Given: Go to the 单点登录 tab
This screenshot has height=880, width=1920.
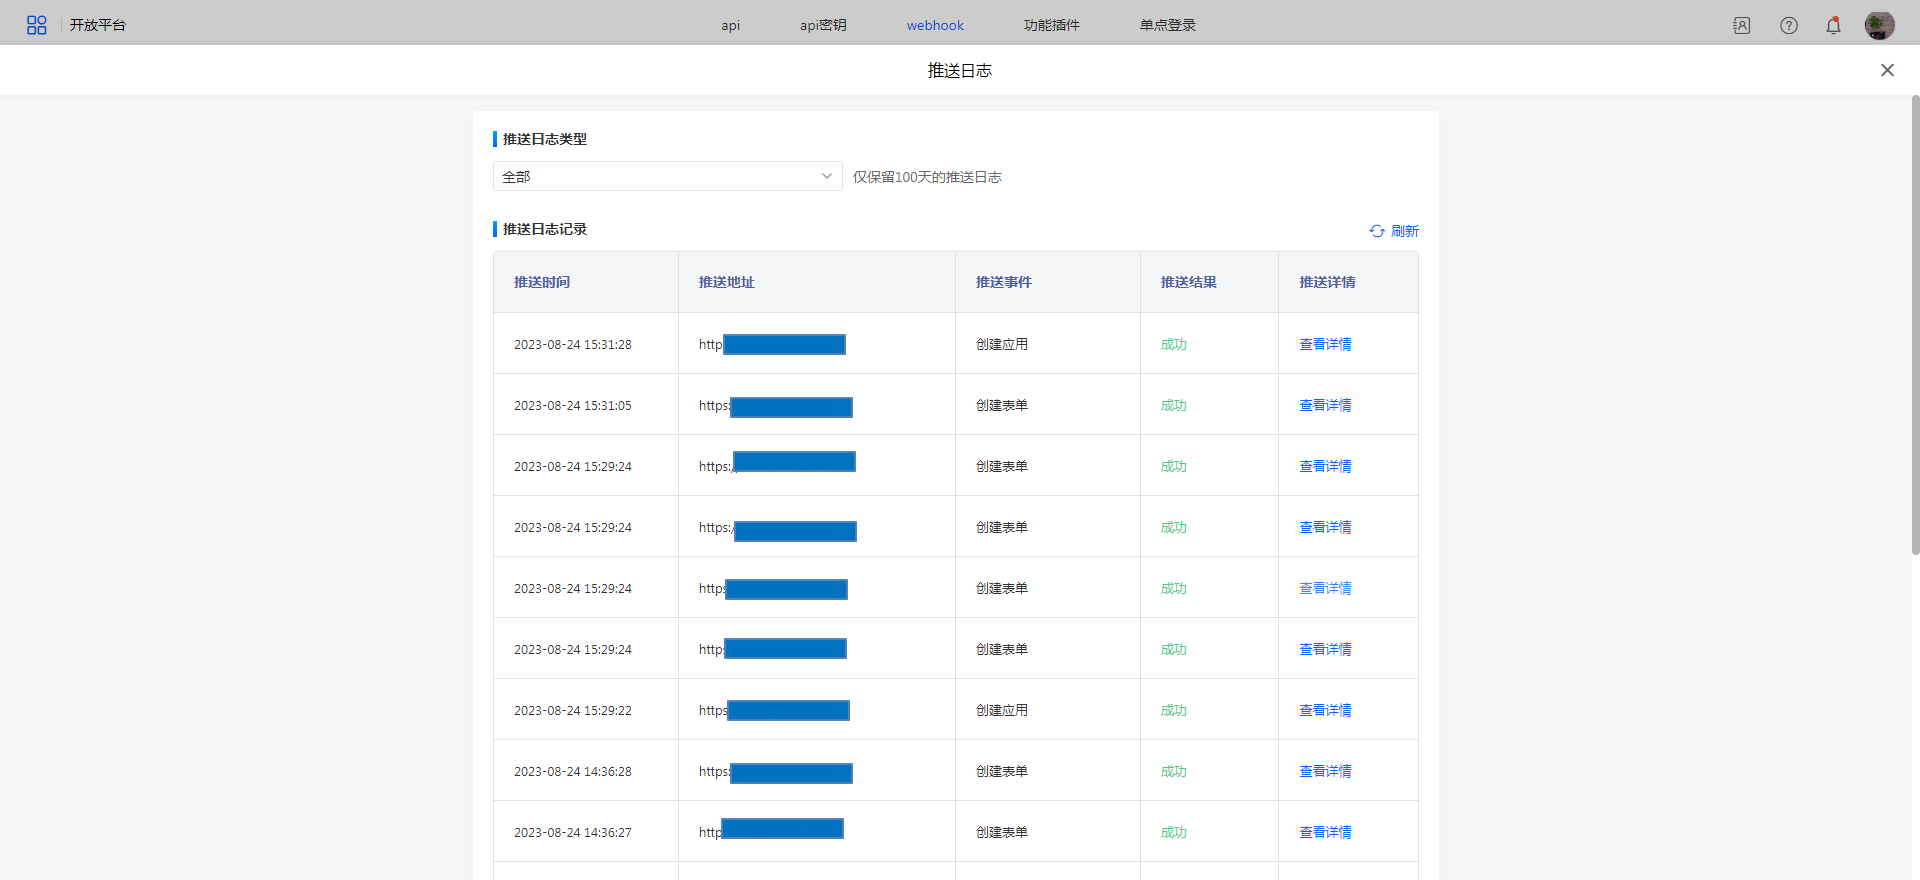Looking at the screenshot, I should point(1167,25).
